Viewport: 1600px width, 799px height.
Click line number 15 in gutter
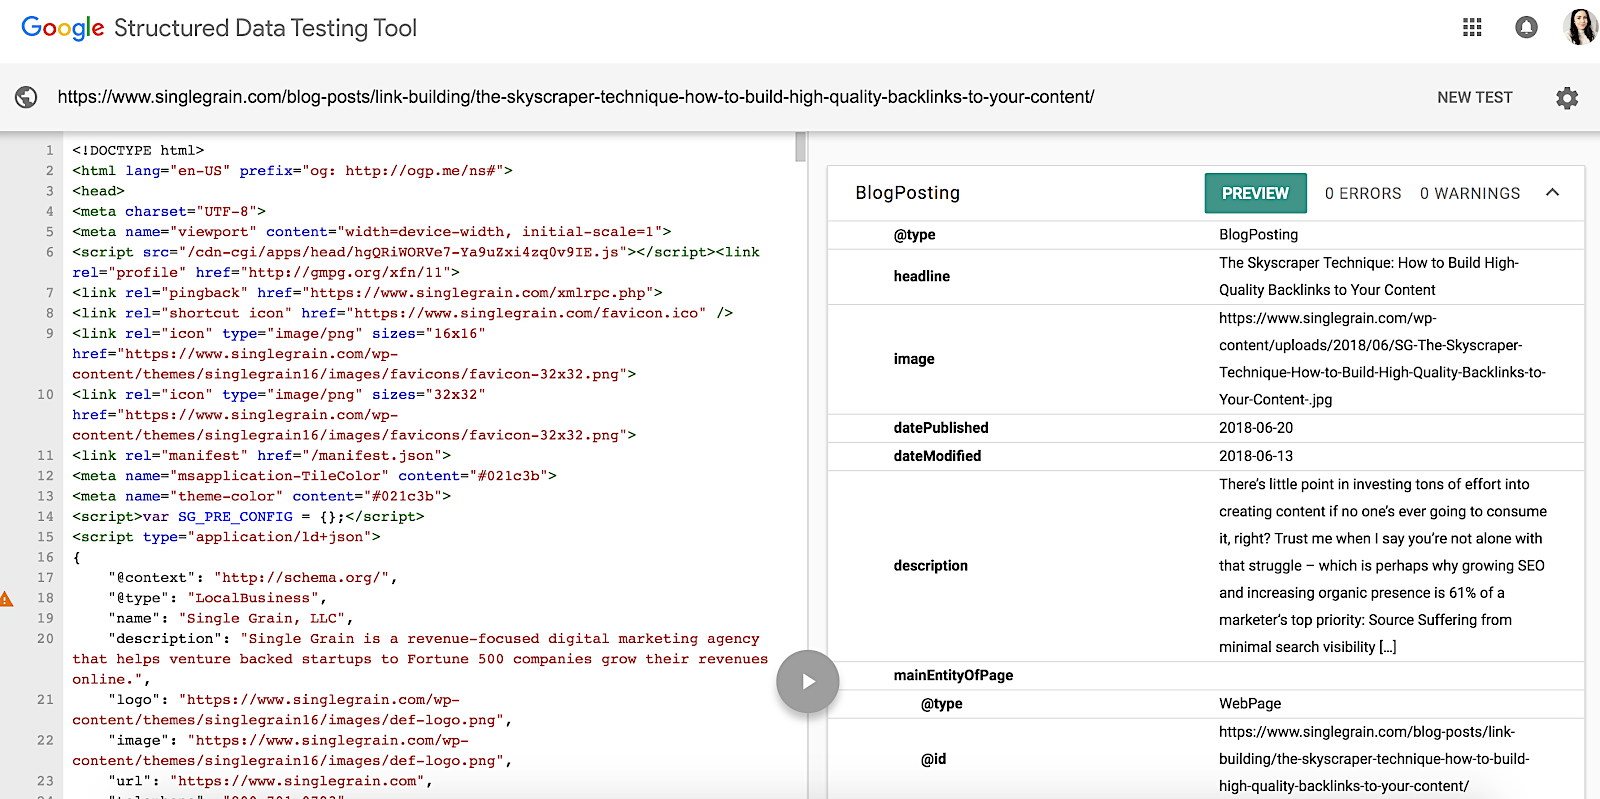pyautogui.click(x=46, y=537)
